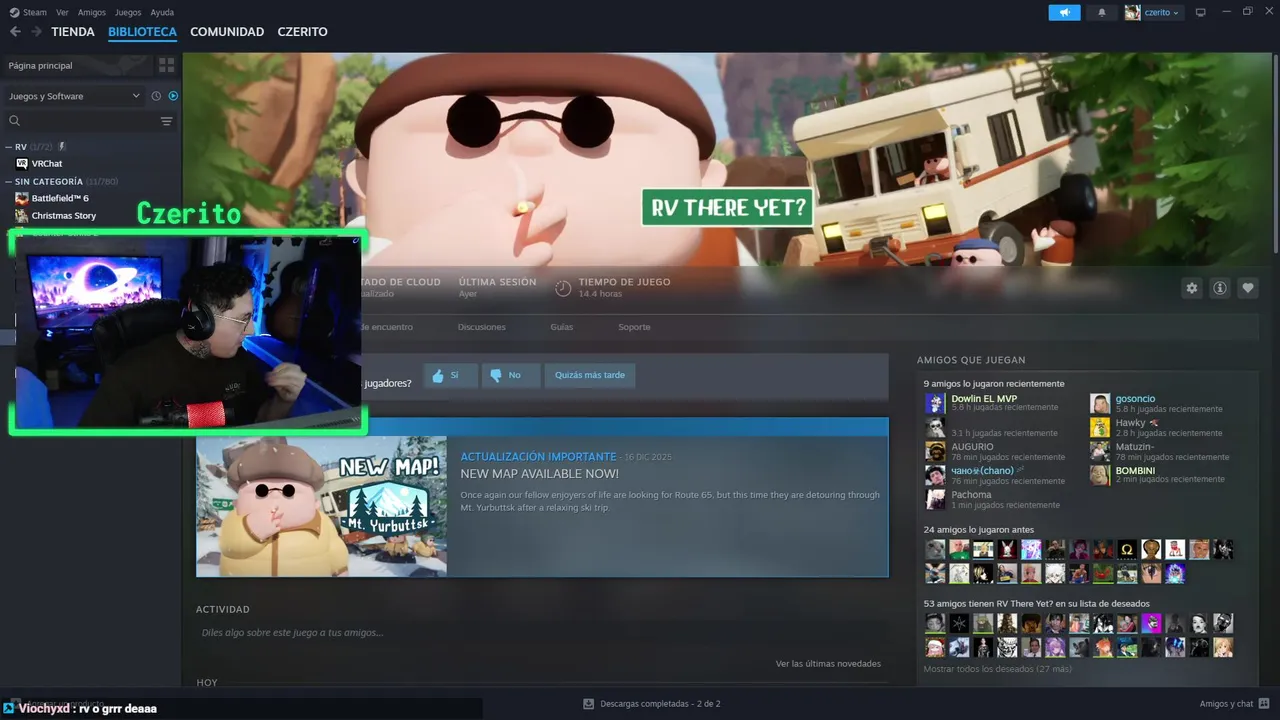Switch to Big Picture mode icon
The width and height of the screenshot is (1280, 720).
[x=1201, y=12]
